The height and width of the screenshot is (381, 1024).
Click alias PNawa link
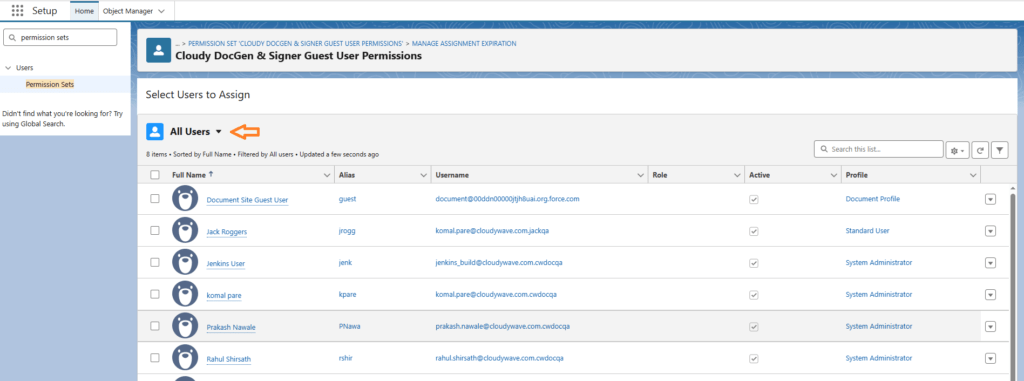coord(350,325)
